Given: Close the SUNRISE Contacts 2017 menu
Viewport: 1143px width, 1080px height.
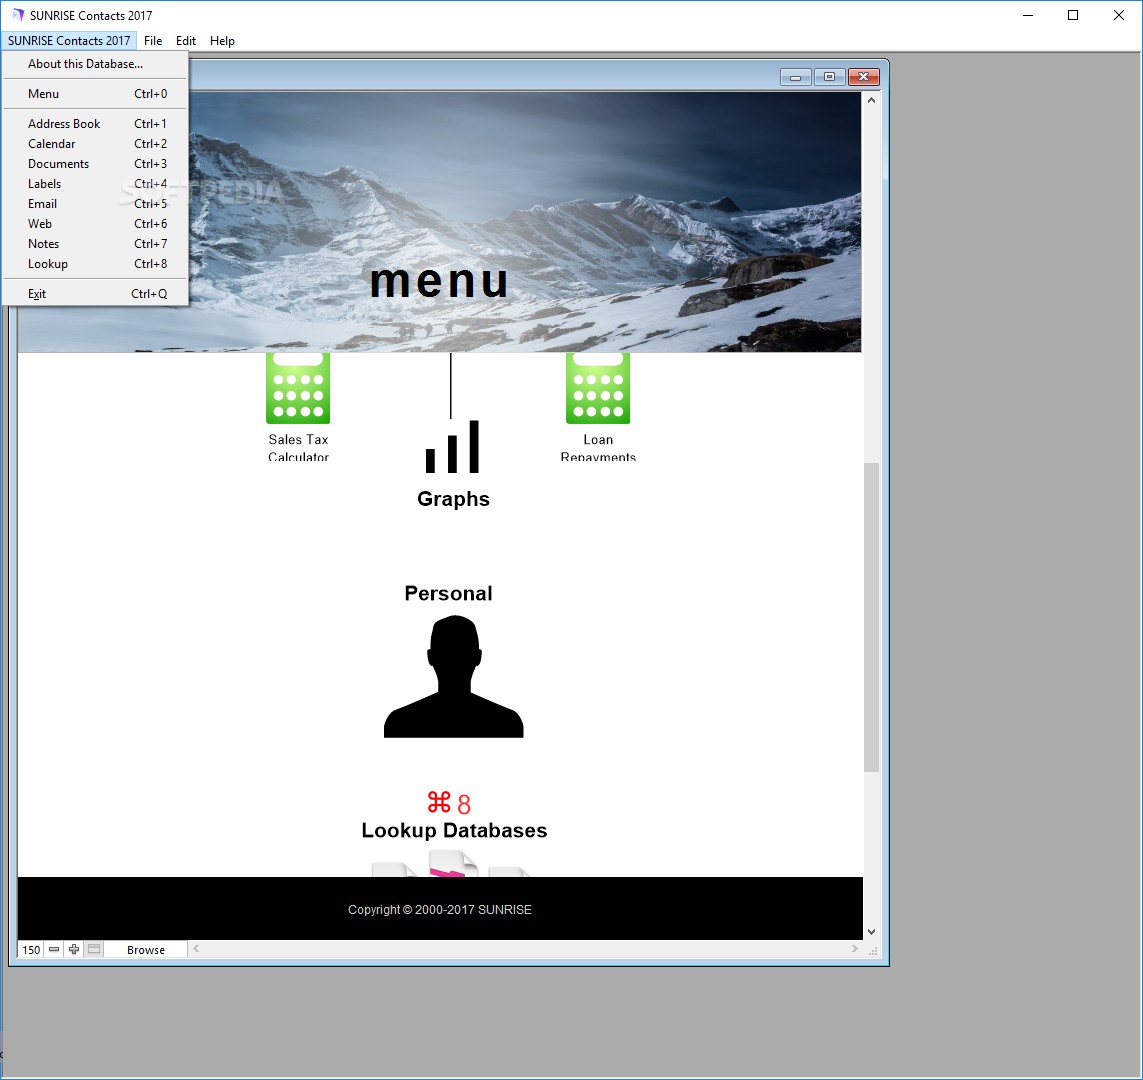Looking at the screenshot, I should tap(69, 41).
